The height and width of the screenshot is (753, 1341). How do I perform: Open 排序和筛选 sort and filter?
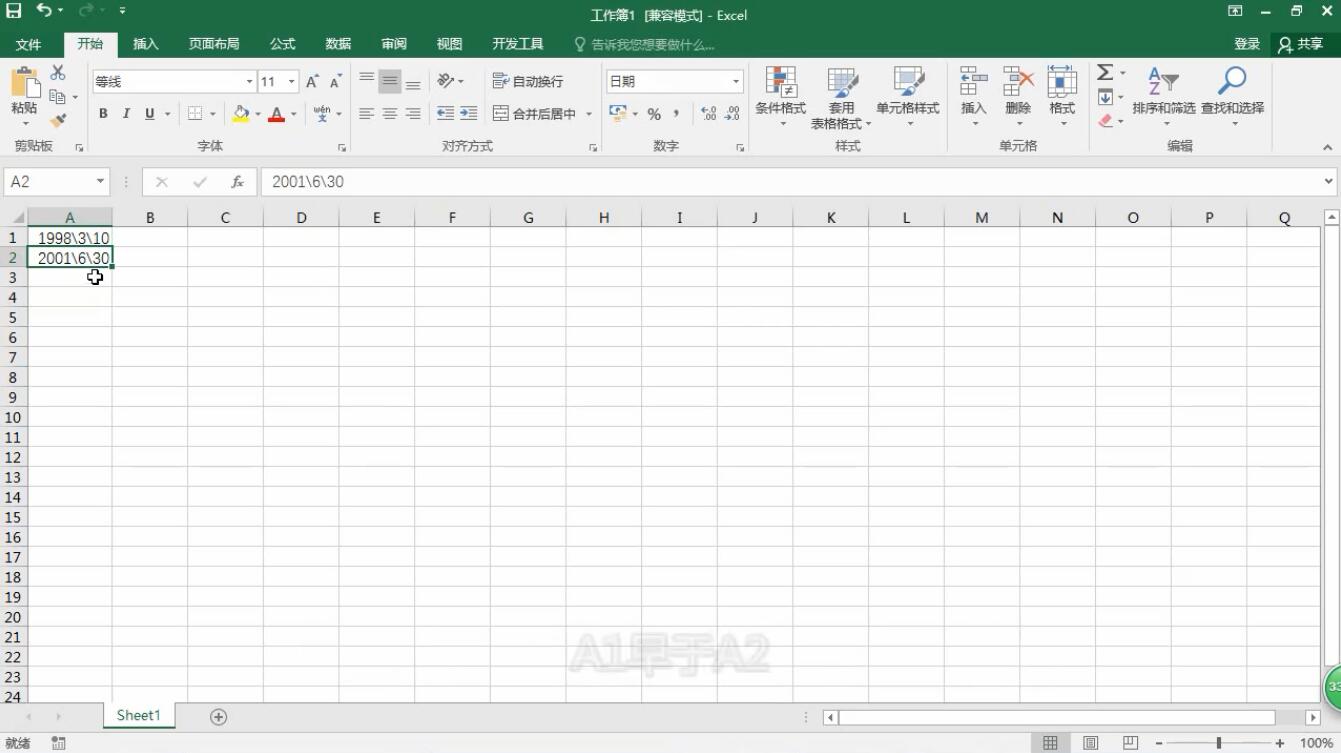pos(1164,97)
